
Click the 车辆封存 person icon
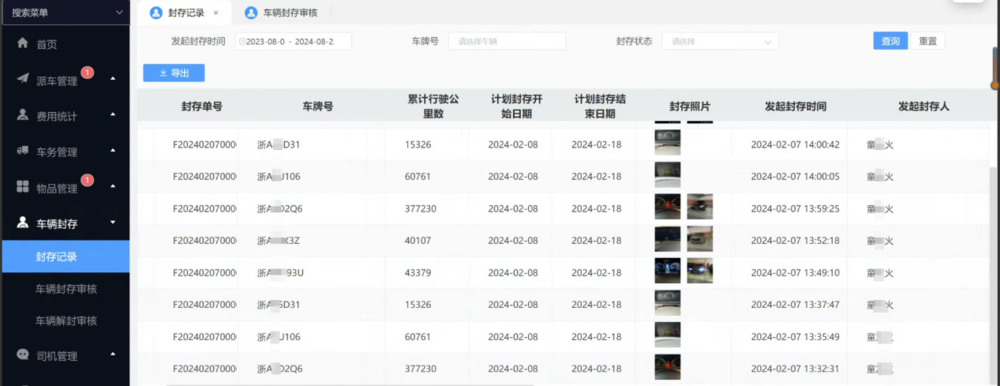(x=23, y=222)
